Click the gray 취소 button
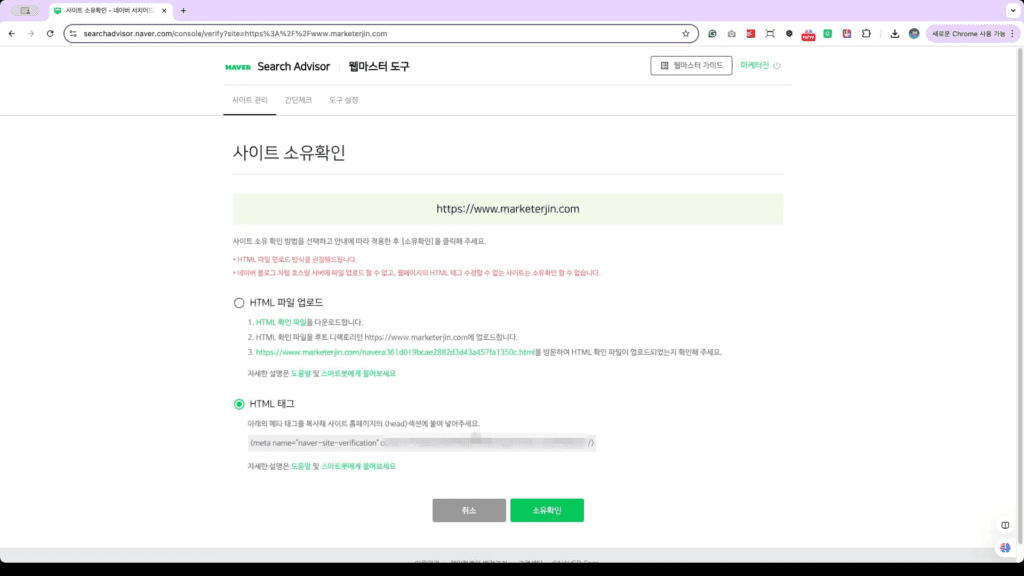 tap(469, 510)
